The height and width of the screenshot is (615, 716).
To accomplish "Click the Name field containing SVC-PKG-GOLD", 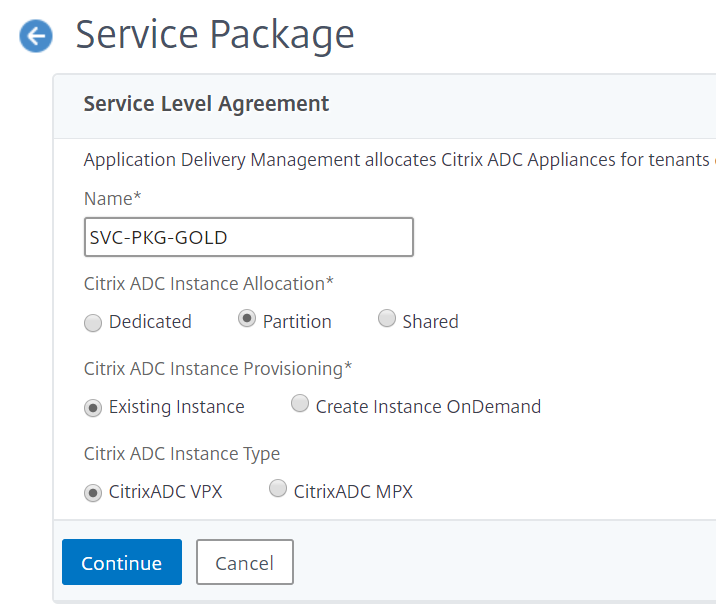I will point(249,237).
